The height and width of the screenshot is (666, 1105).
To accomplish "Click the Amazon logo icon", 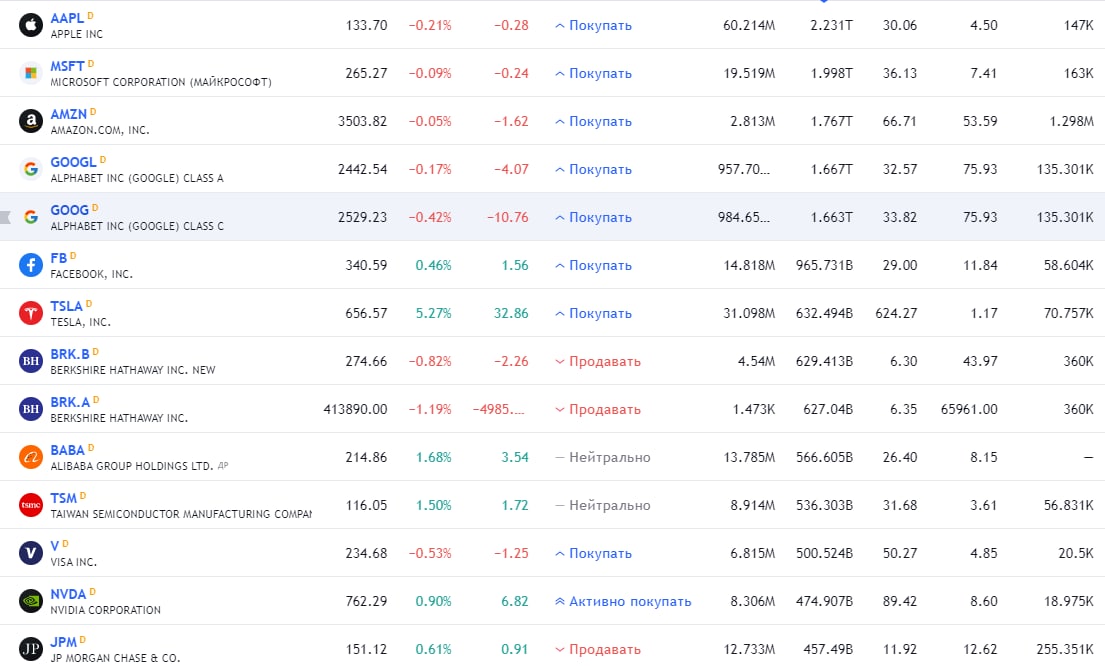I will coord(30,121).
